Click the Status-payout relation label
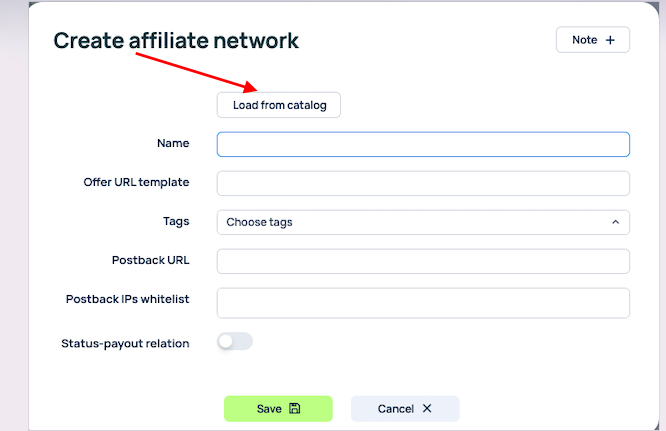The image size is (666, 431). (x=125, y=343)
